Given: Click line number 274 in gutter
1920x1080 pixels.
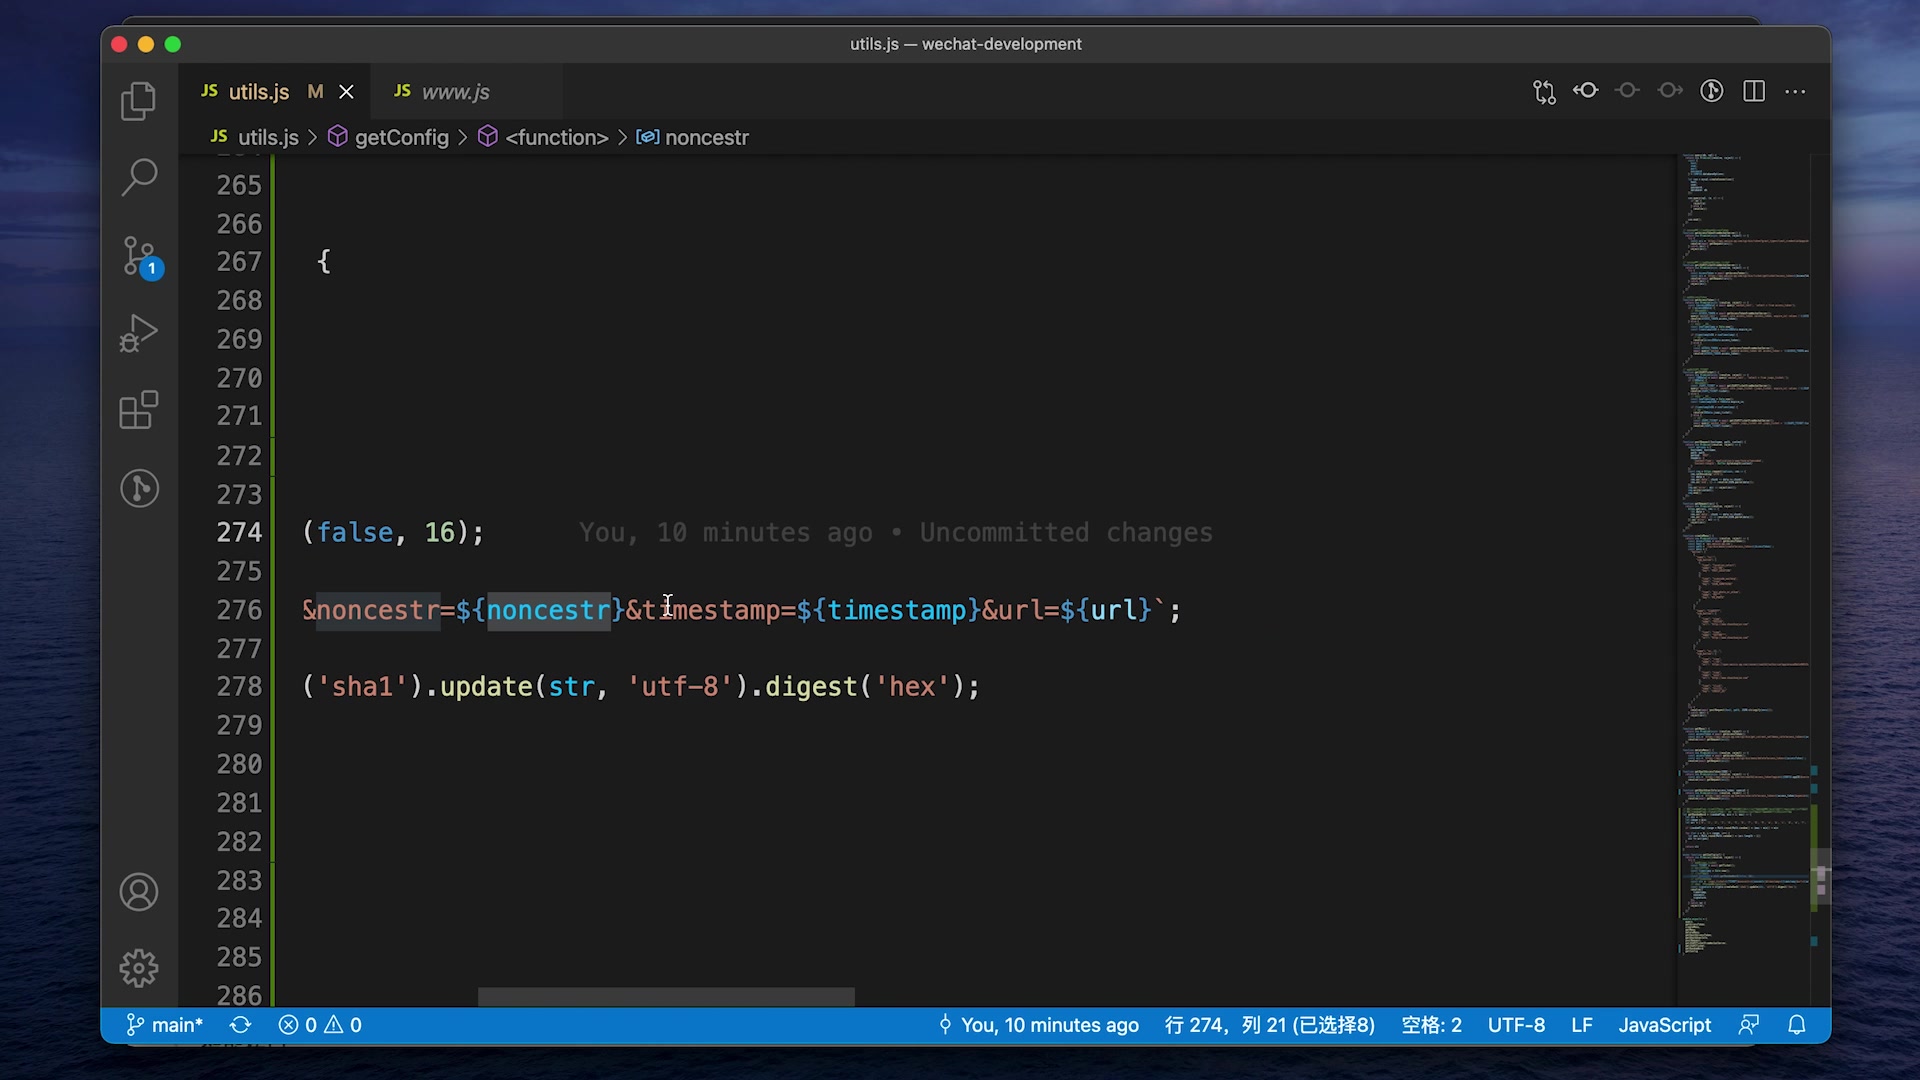Looking at the screenshot, I should pyautogui.click(x=239, y=533).
